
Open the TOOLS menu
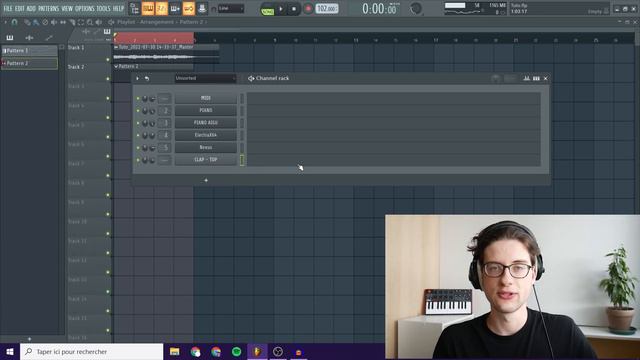coord(103,8)
